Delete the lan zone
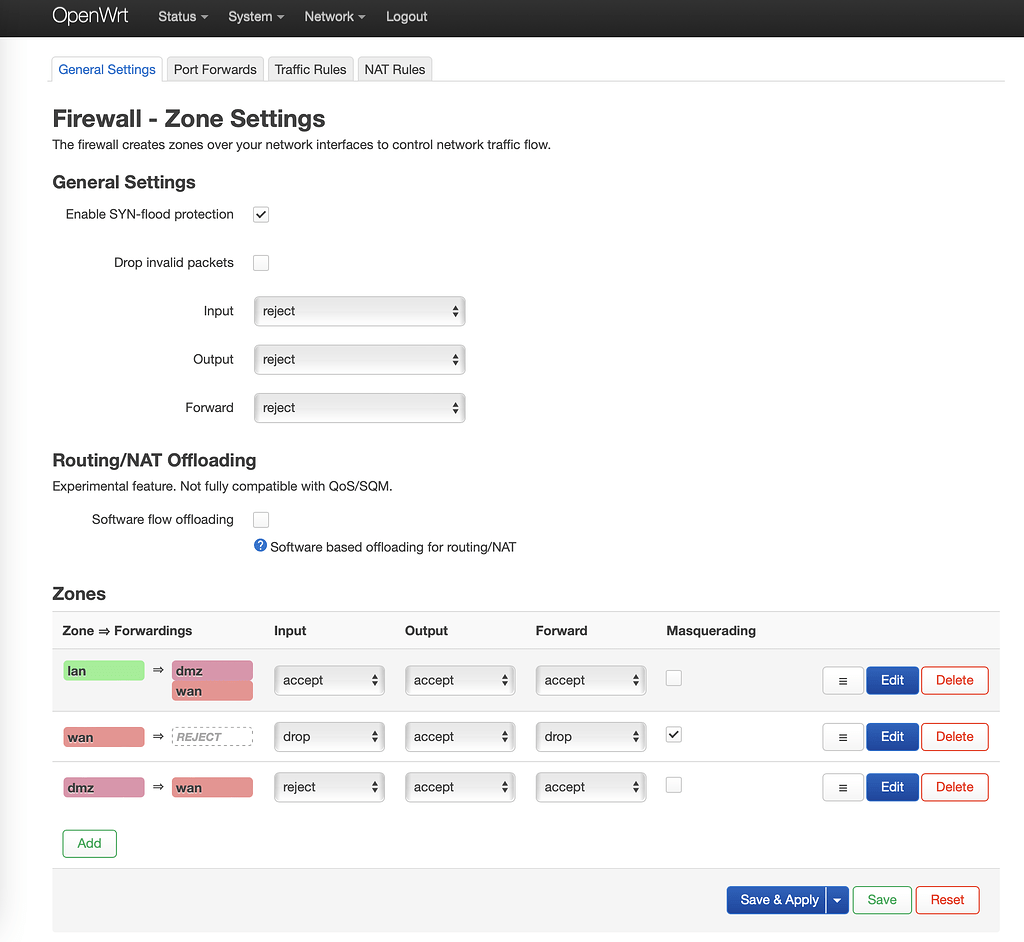 click(954, 680)
